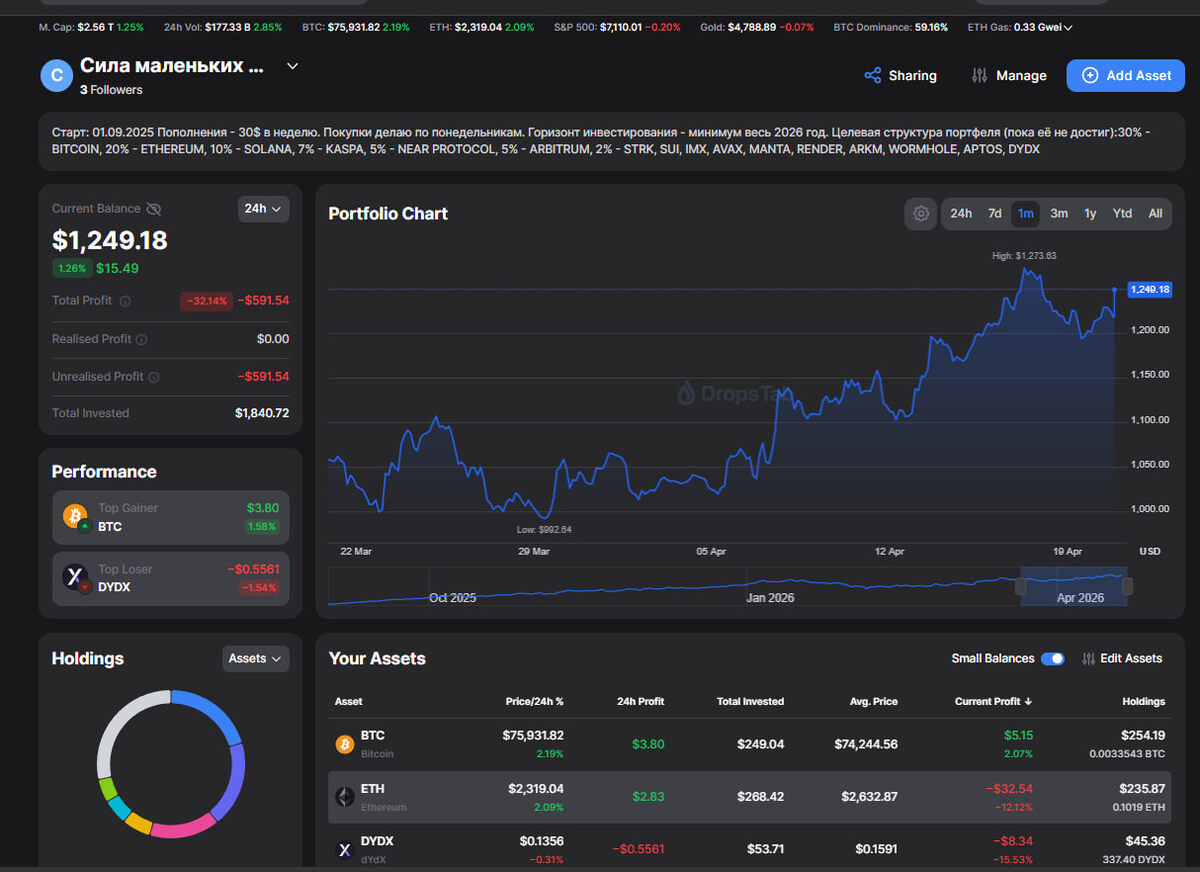
Task: Click the S&P 500 value in the ticker
Action: click(623, 27)
